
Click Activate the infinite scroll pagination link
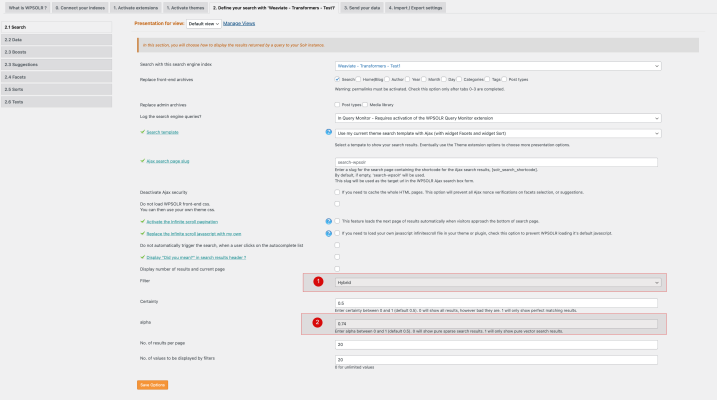click(x=182, y=222)
